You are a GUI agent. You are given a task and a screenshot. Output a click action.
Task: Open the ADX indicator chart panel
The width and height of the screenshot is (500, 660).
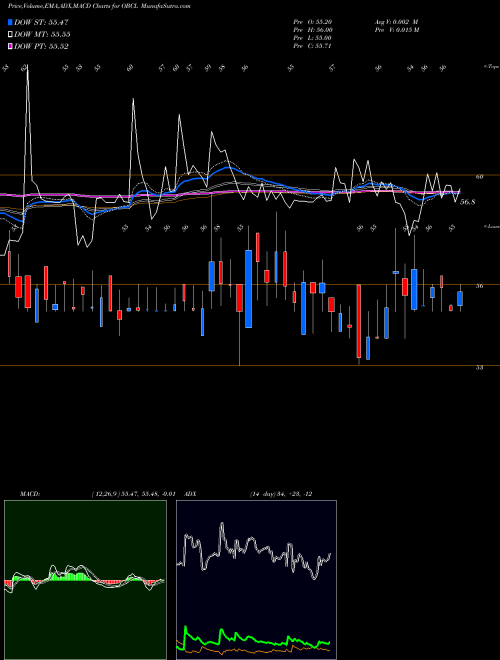256,580
